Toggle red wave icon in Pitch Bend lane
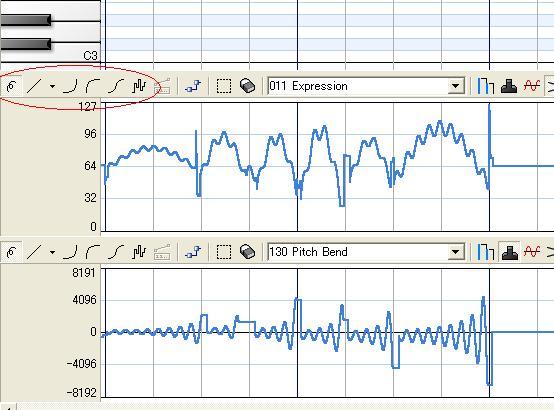This screenshot has height=410, width=554. 532,252
